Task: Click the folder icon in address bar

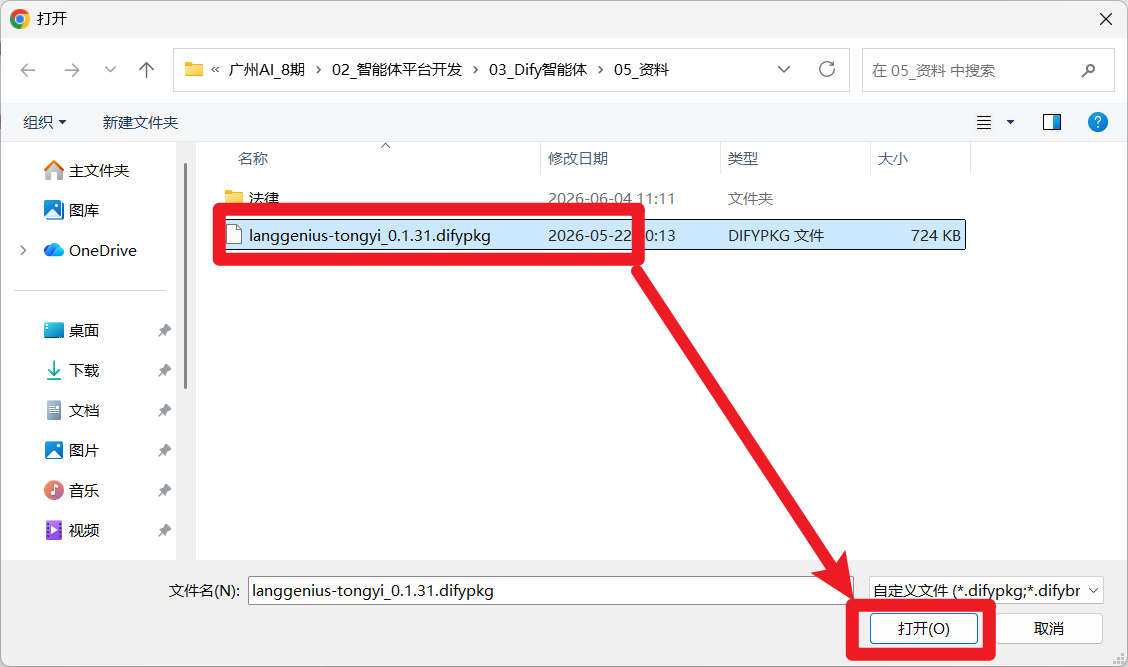Action: (x=194, y=69)
